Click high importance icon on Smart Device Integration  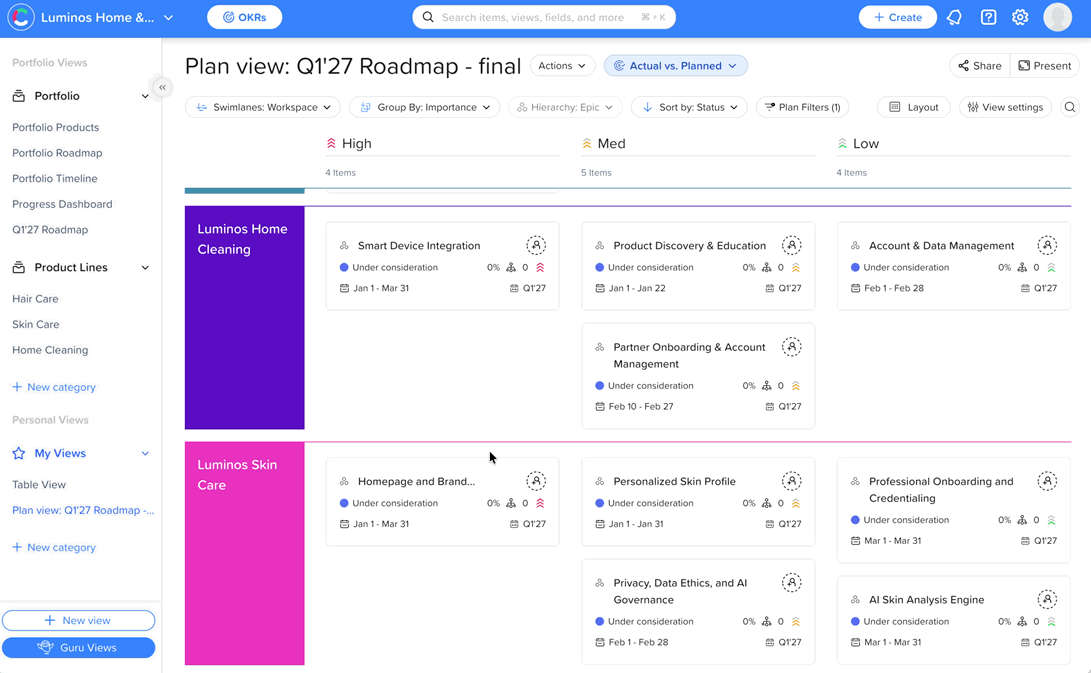(x=540, y=267)
